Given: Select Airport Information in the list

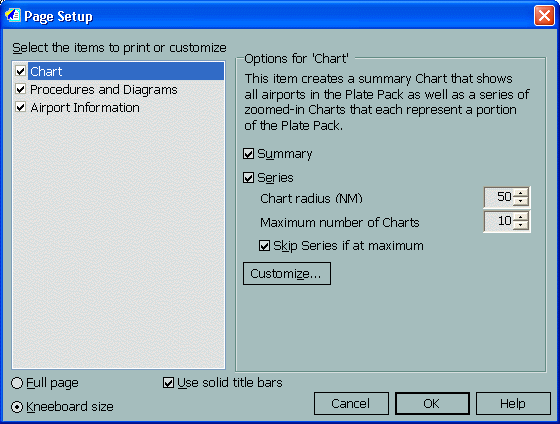Looking at the screenshot, I should pyautogui.click(x=85, y=108).
